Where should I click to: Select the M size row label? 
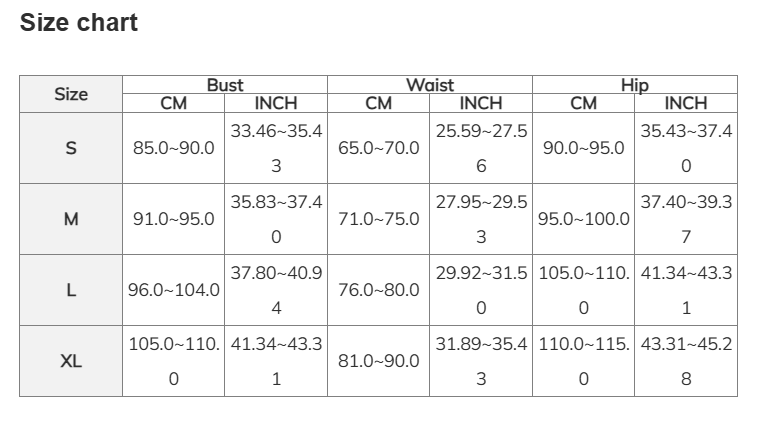[71, 219]
